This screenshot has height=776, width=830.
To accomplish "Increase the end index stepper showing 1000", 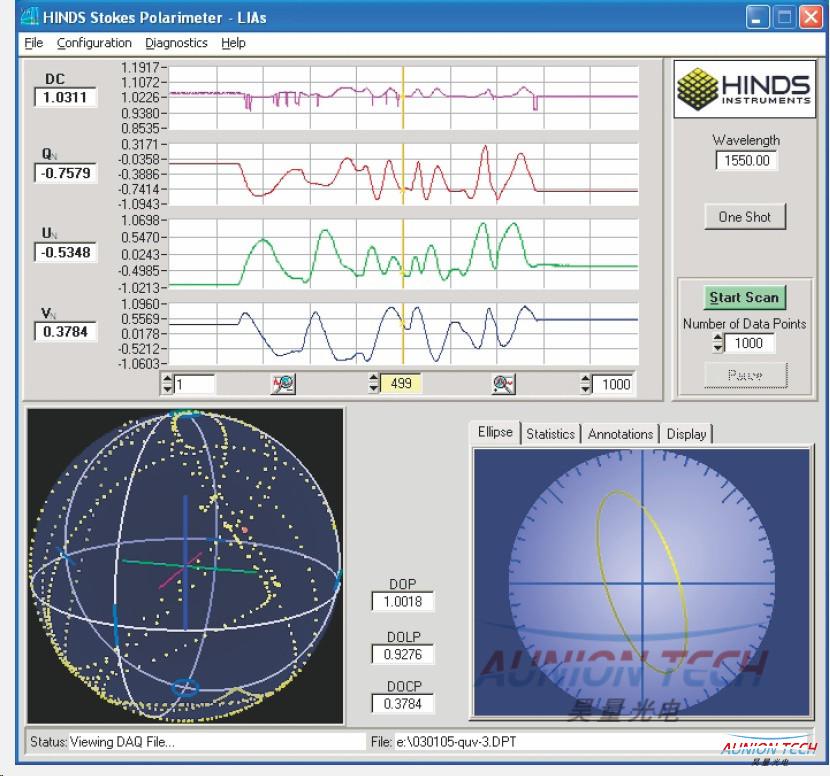I will click(x=585, y=379).
